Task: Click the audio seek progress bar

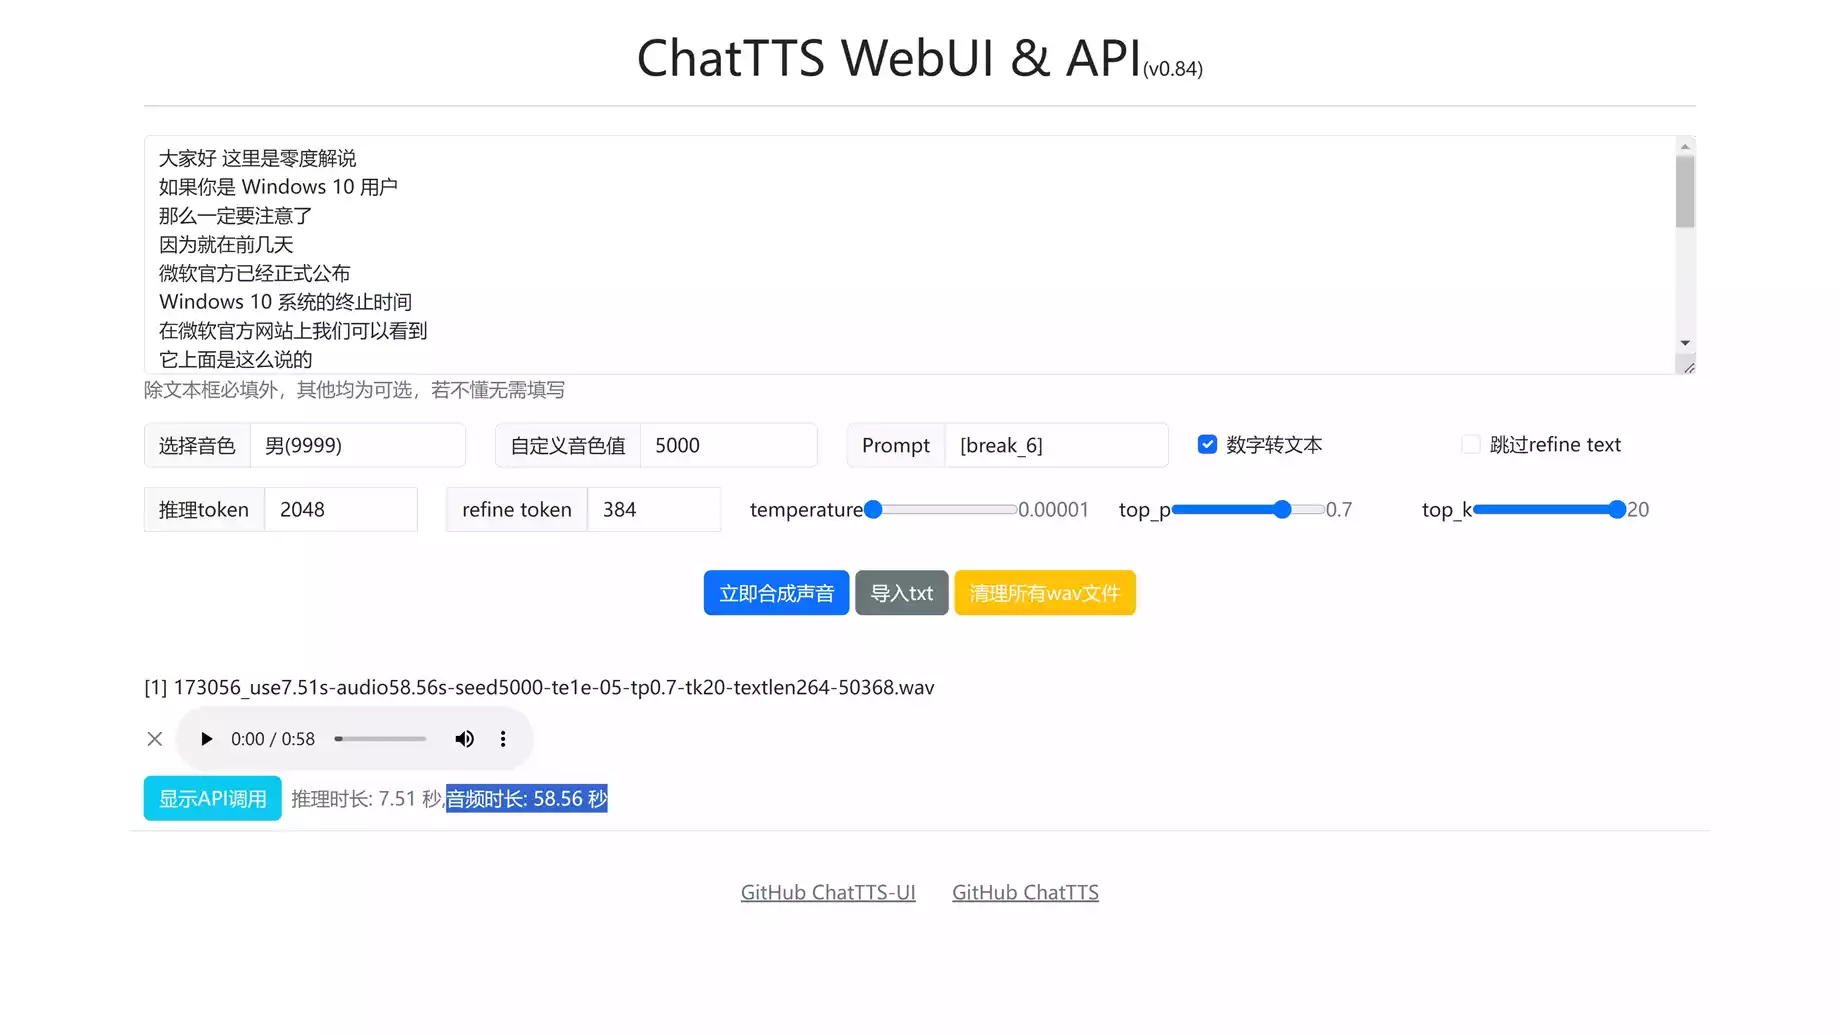Action: [x=380, y=739]
